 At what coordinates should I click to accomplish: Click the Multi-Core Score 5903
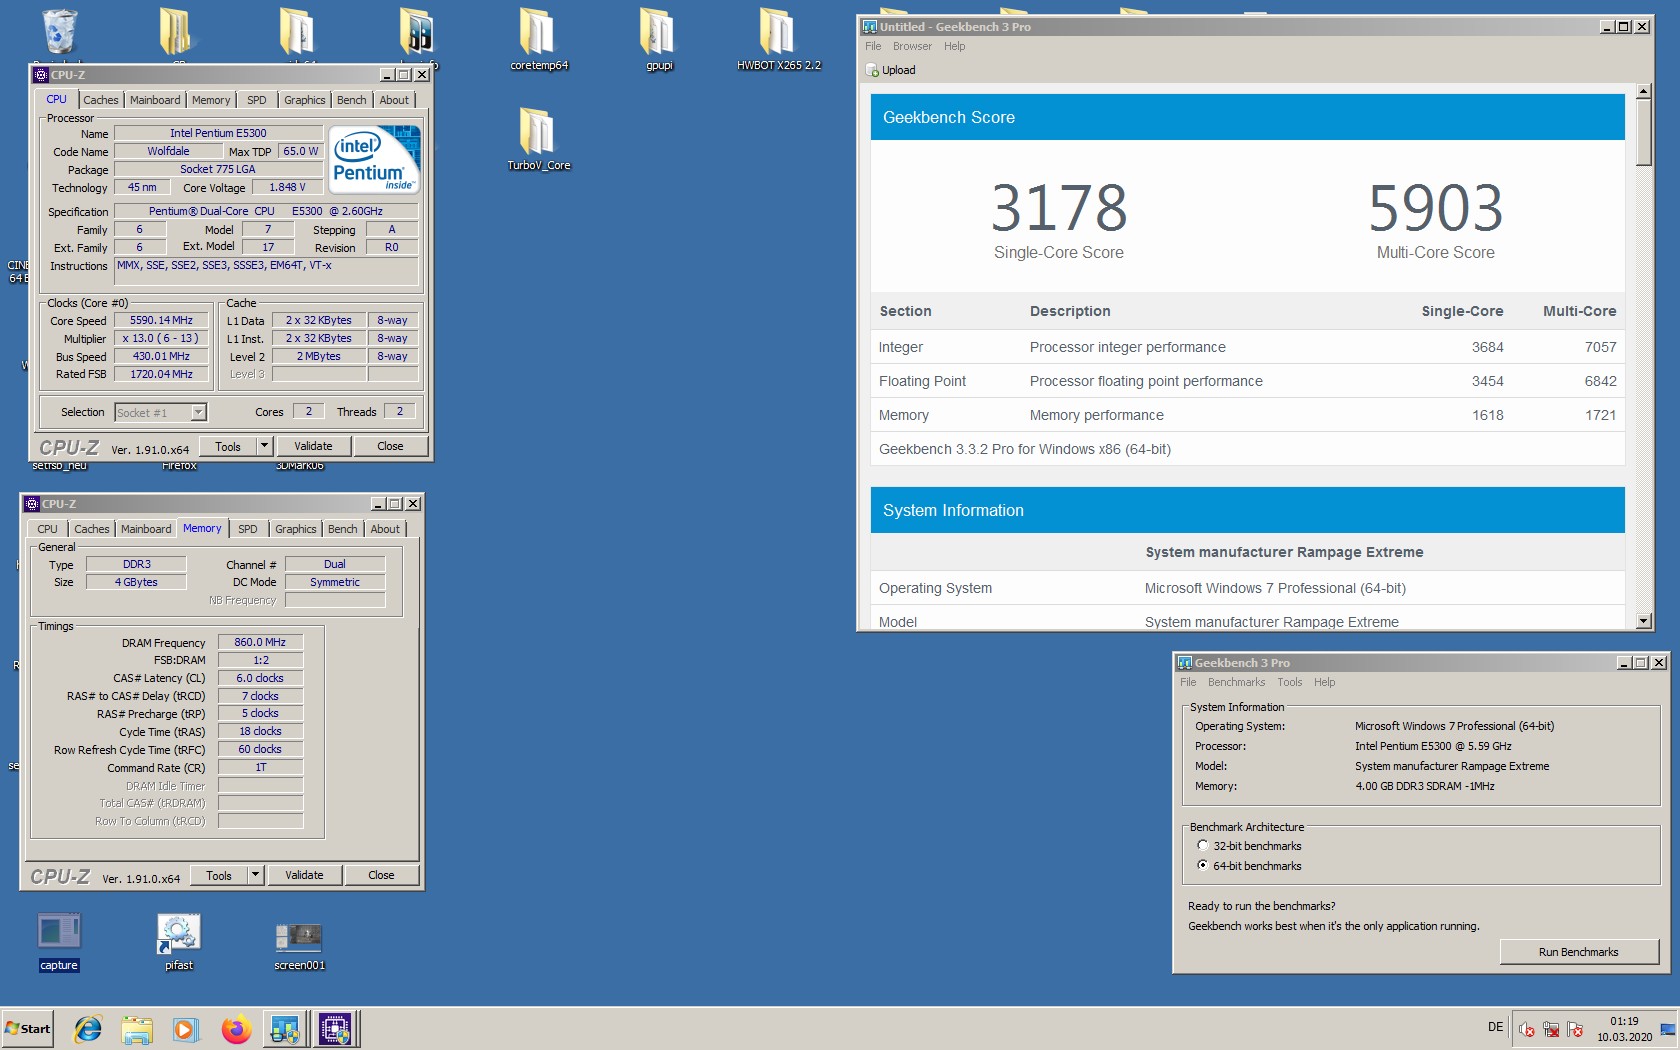click(x=1435, y=208)
